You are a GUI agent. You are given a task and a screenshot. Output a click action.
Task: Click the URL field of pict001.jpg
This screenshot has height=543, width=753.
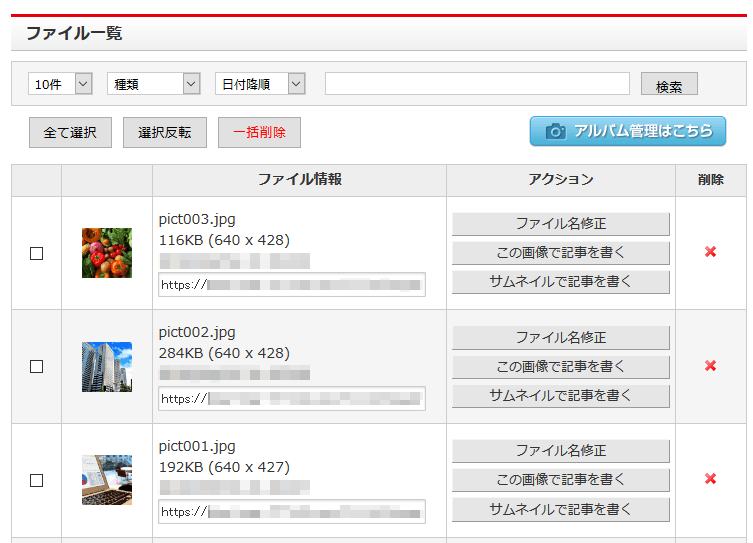point(292,512)
